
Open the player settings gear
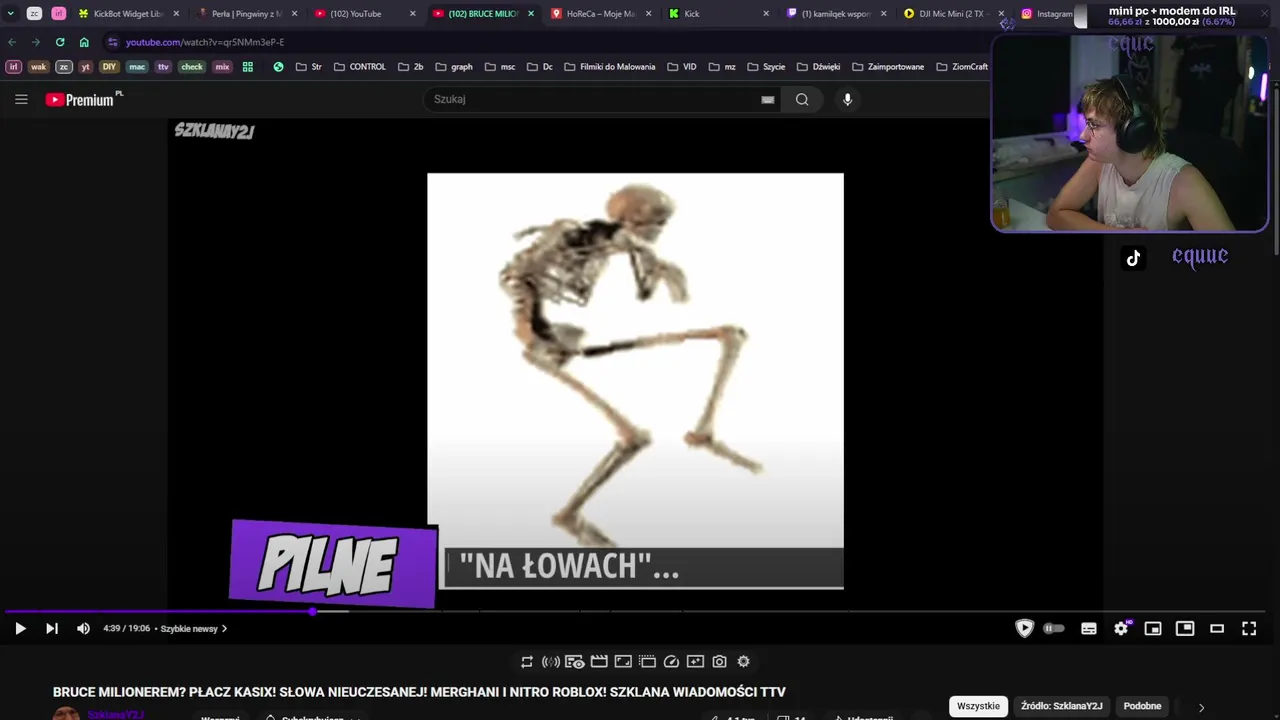pos(1121,628)
